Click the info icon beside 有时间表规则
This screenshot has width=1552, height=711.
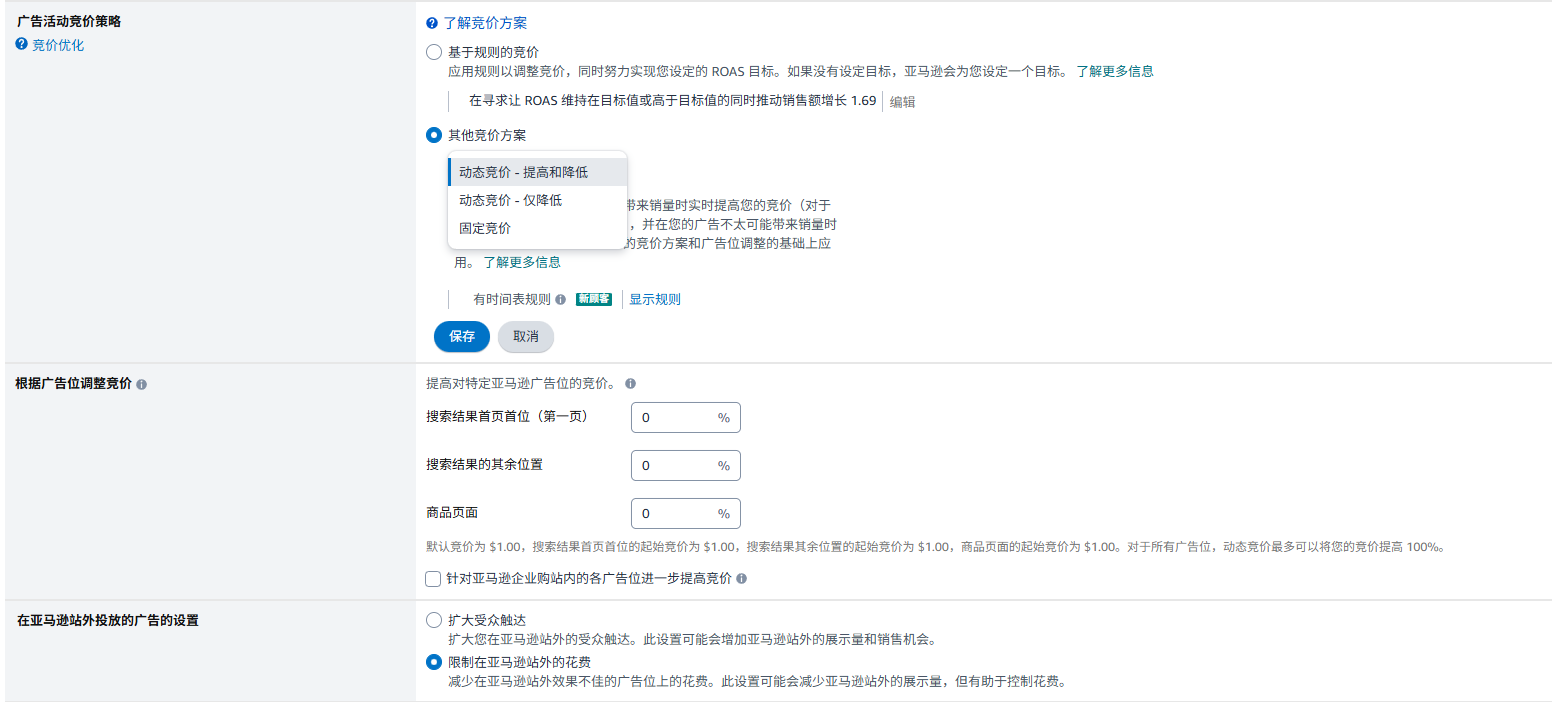click(561, 299)
